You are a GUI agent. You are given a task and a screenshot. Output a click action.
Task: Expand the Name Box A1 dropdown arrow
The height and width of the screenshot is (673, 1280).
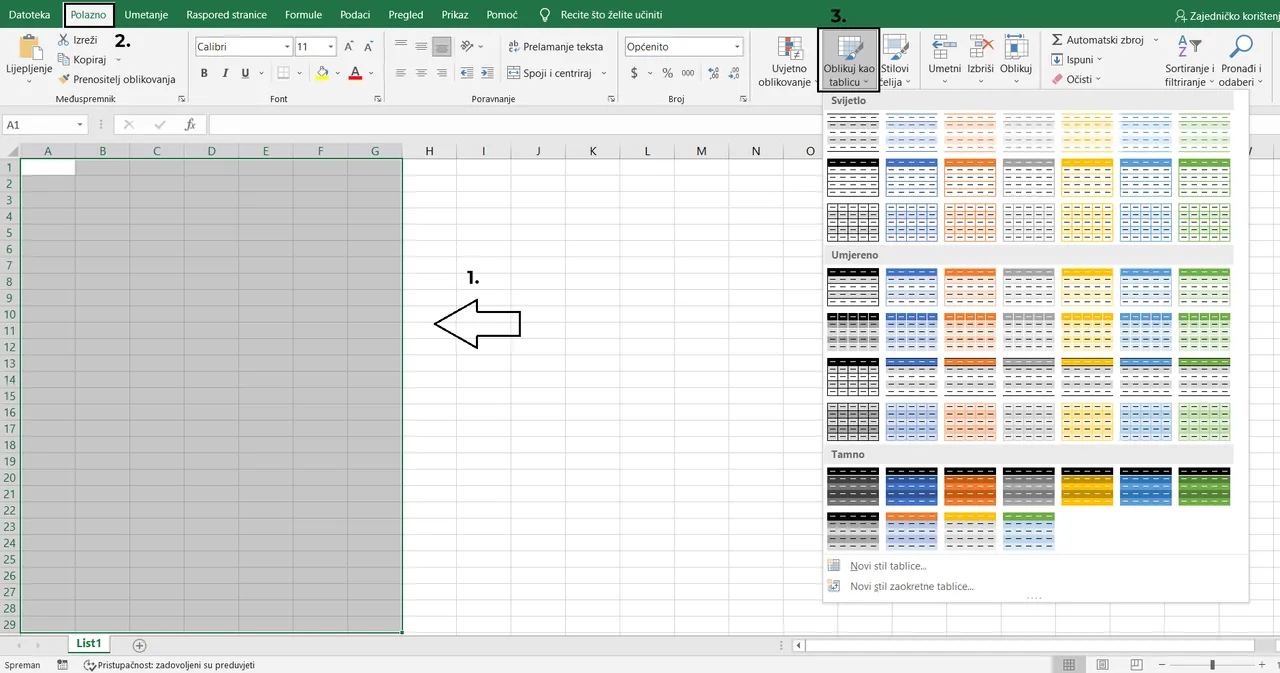[x=80, y=125]
